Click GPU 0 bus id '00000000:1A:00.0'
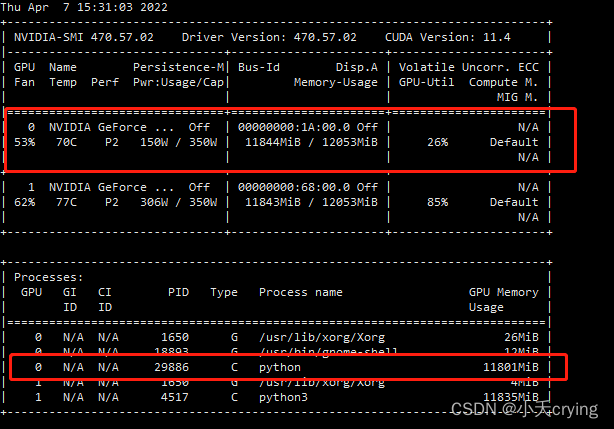 (x=294, y=127)
